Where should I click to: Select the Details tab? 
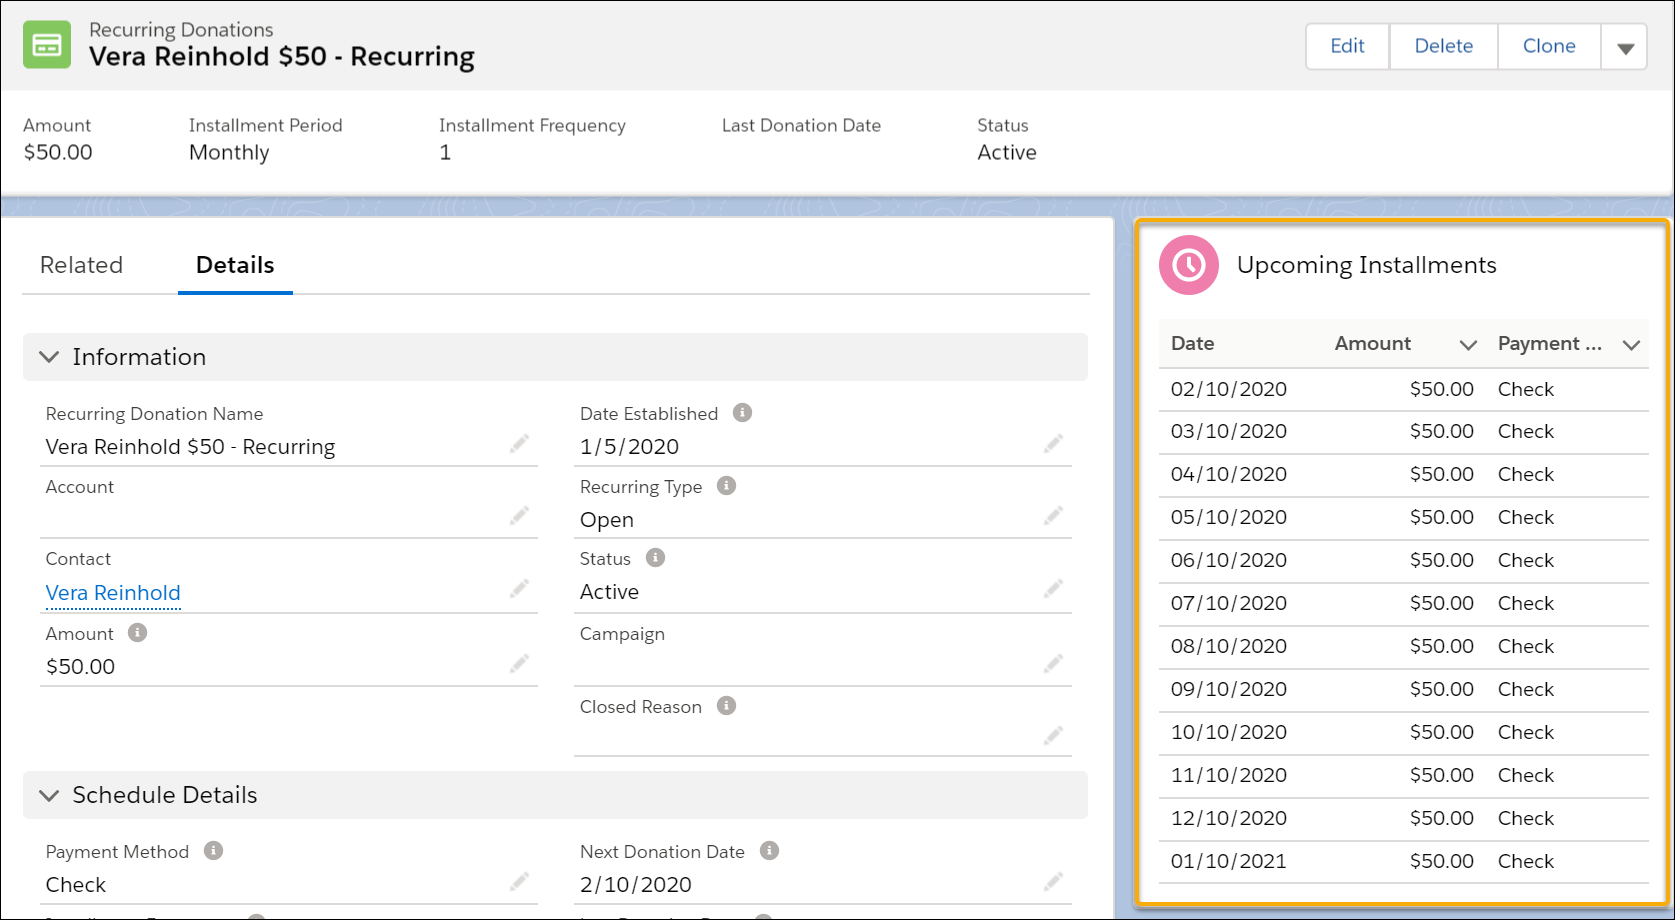[235, 265]
